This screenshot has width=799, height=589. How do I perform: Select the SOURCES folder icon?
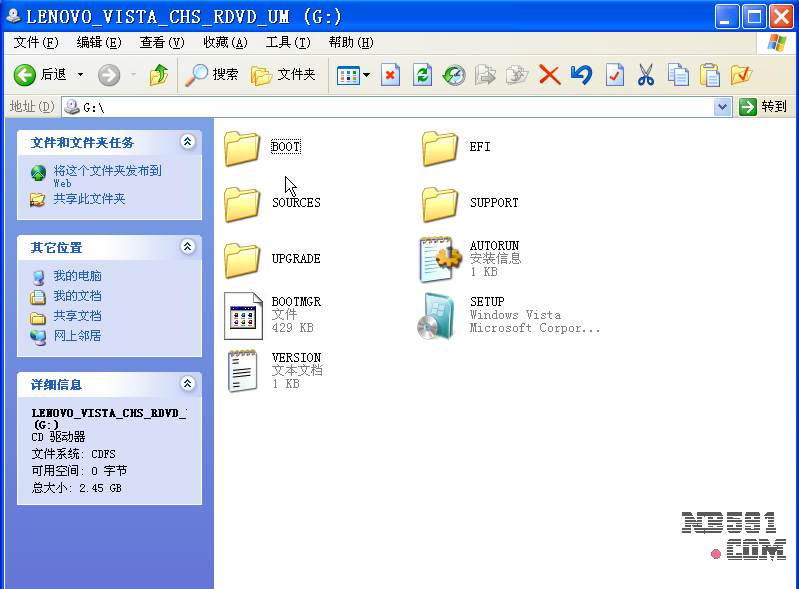tap(242, 204)
